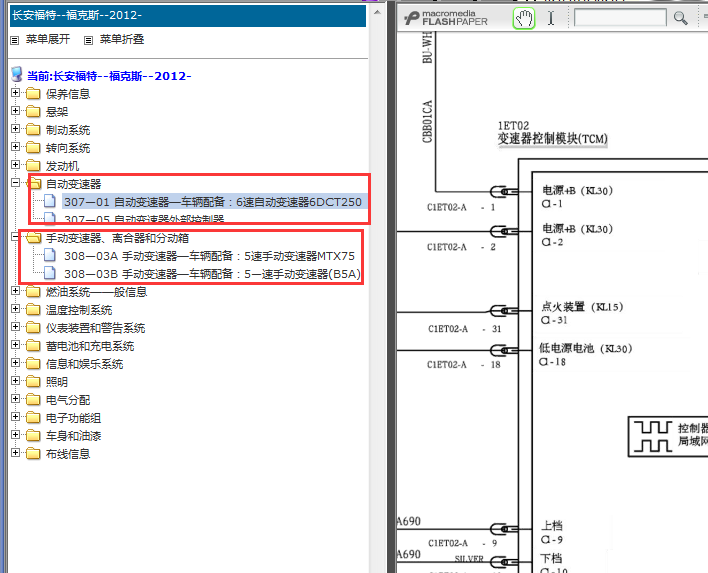Open 308—03A 手动变速器 MTX75 document
The height and width of the screenshot is (573, 708).
(210, 256)
